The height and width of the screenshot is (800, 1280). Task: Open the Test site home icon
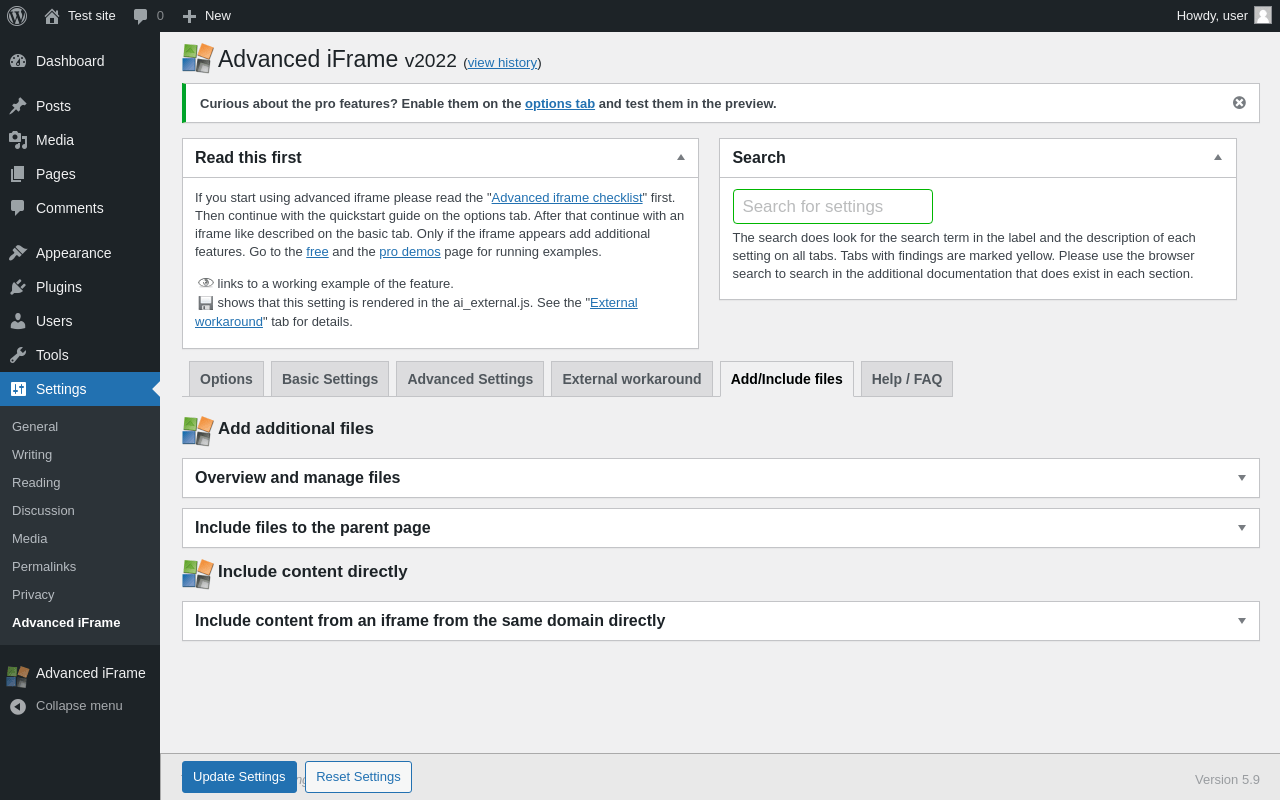tap(52, 16)
